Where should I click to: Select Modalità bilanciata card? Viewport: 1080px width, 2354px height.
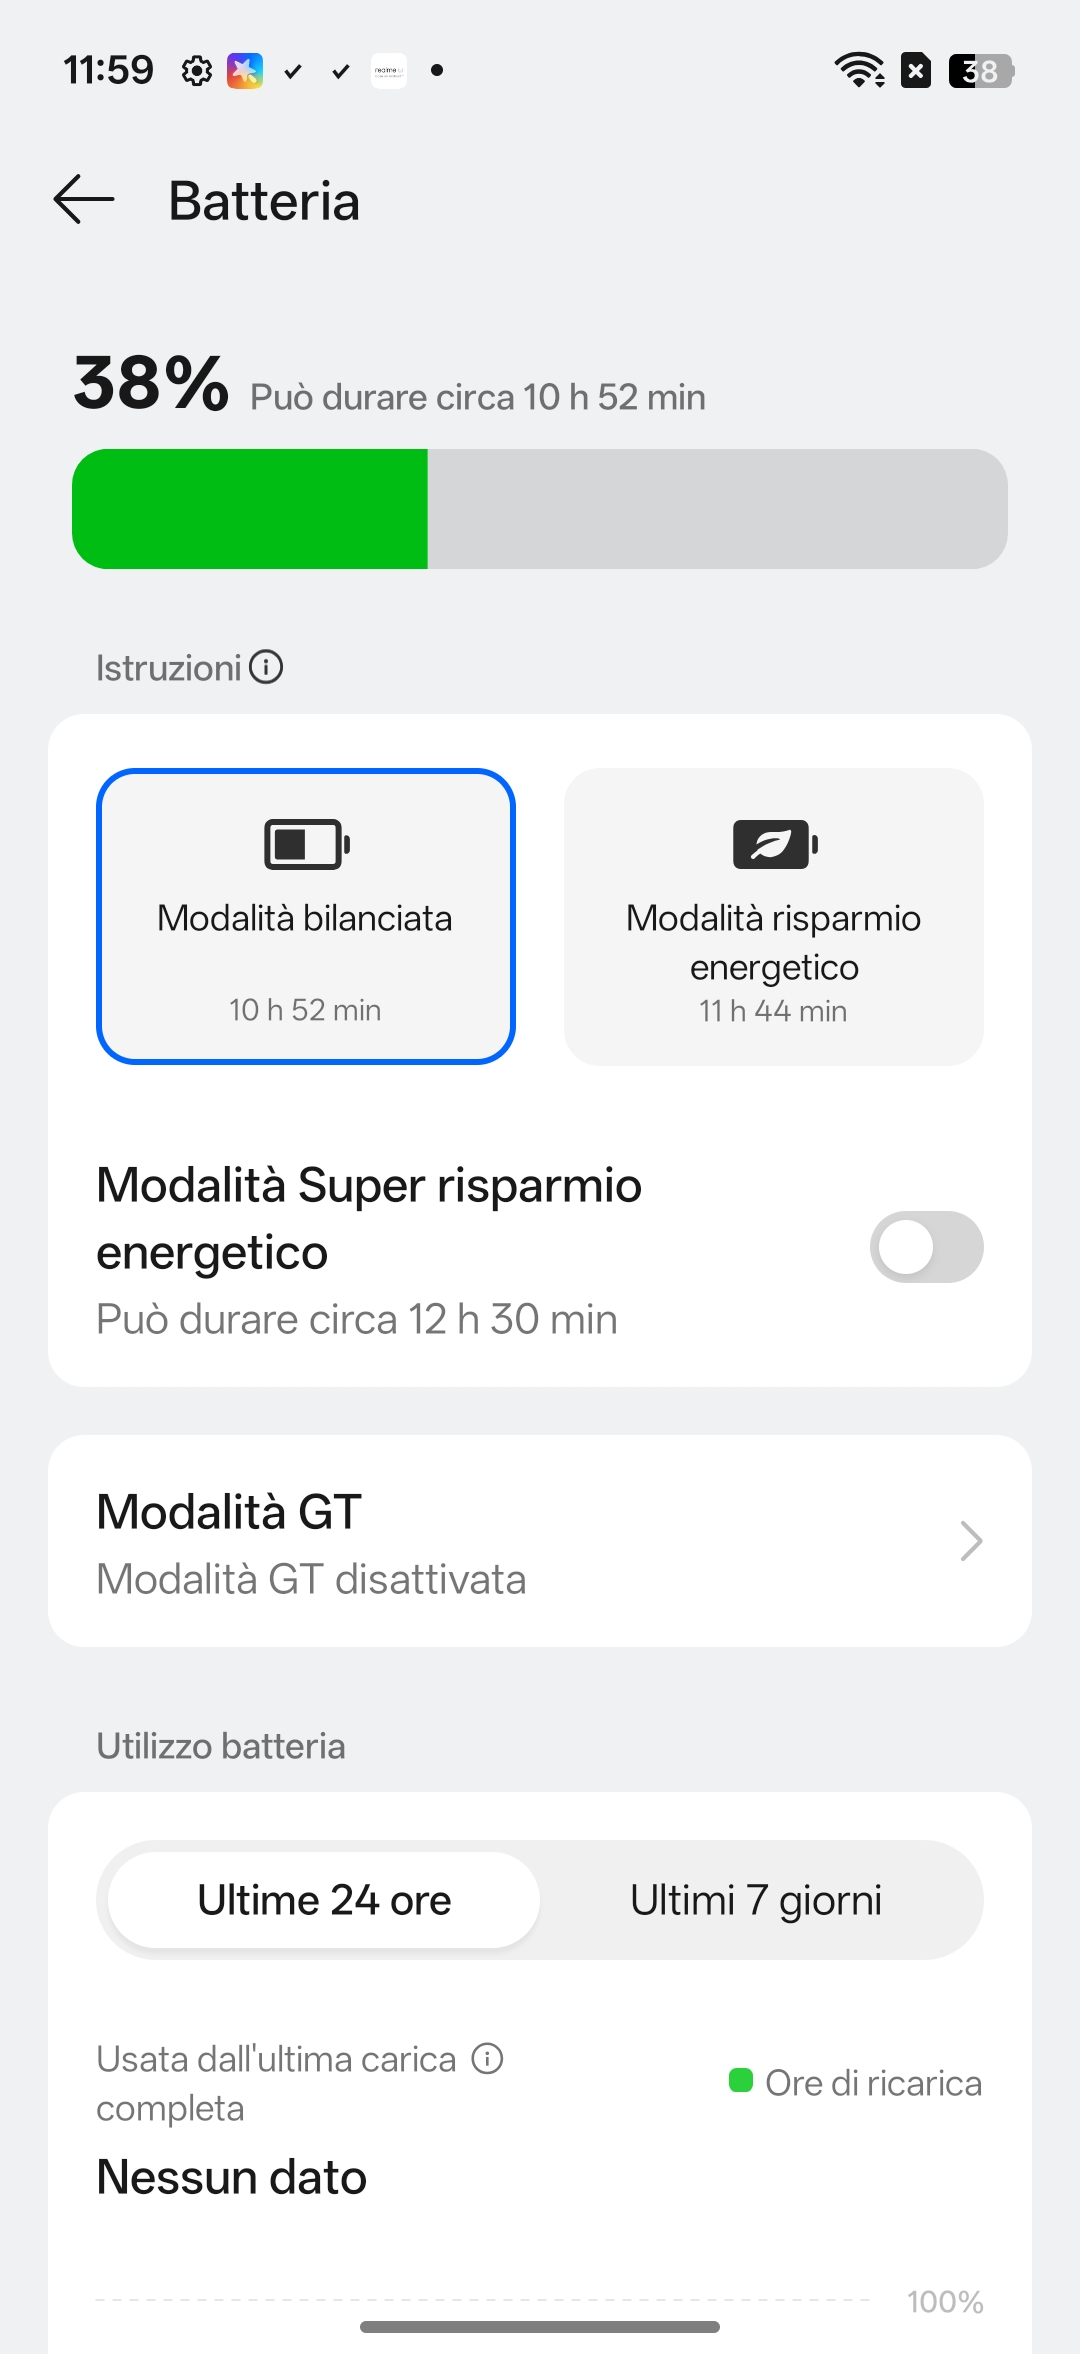coord(305,916)
